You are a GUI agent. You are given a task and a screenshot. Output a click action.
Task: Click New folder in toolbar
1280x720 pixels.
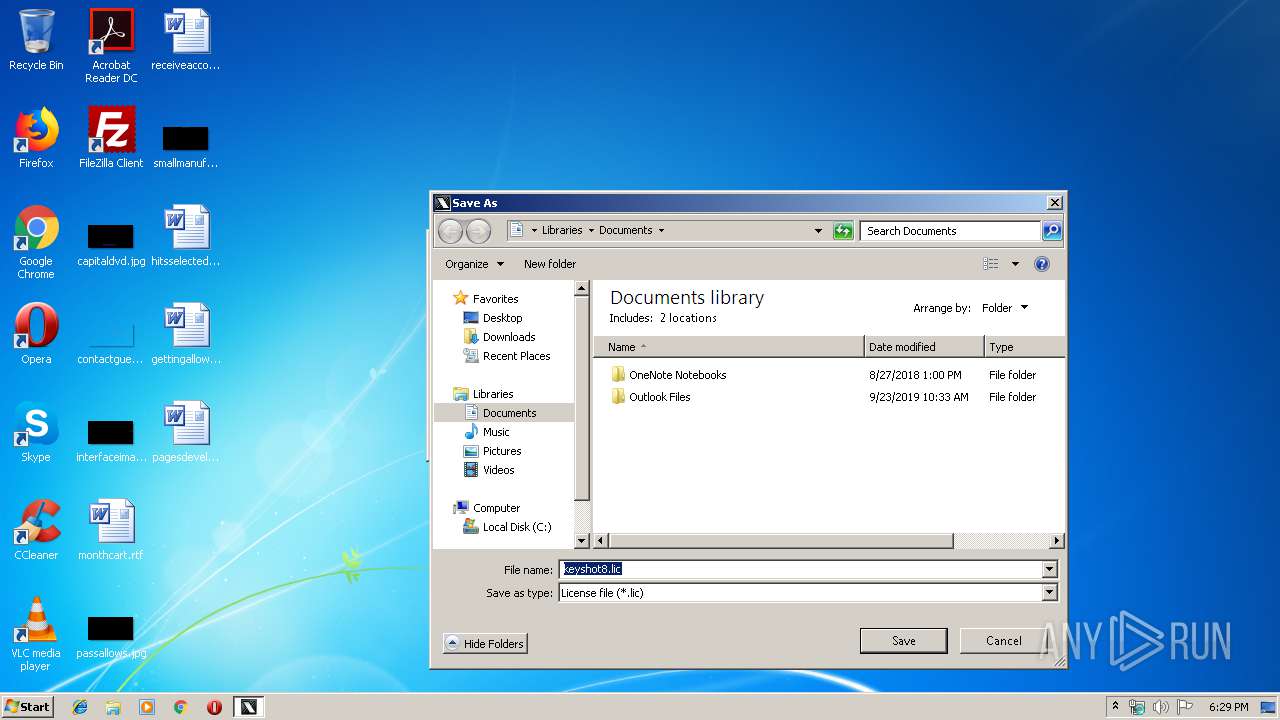click(550, 264)
